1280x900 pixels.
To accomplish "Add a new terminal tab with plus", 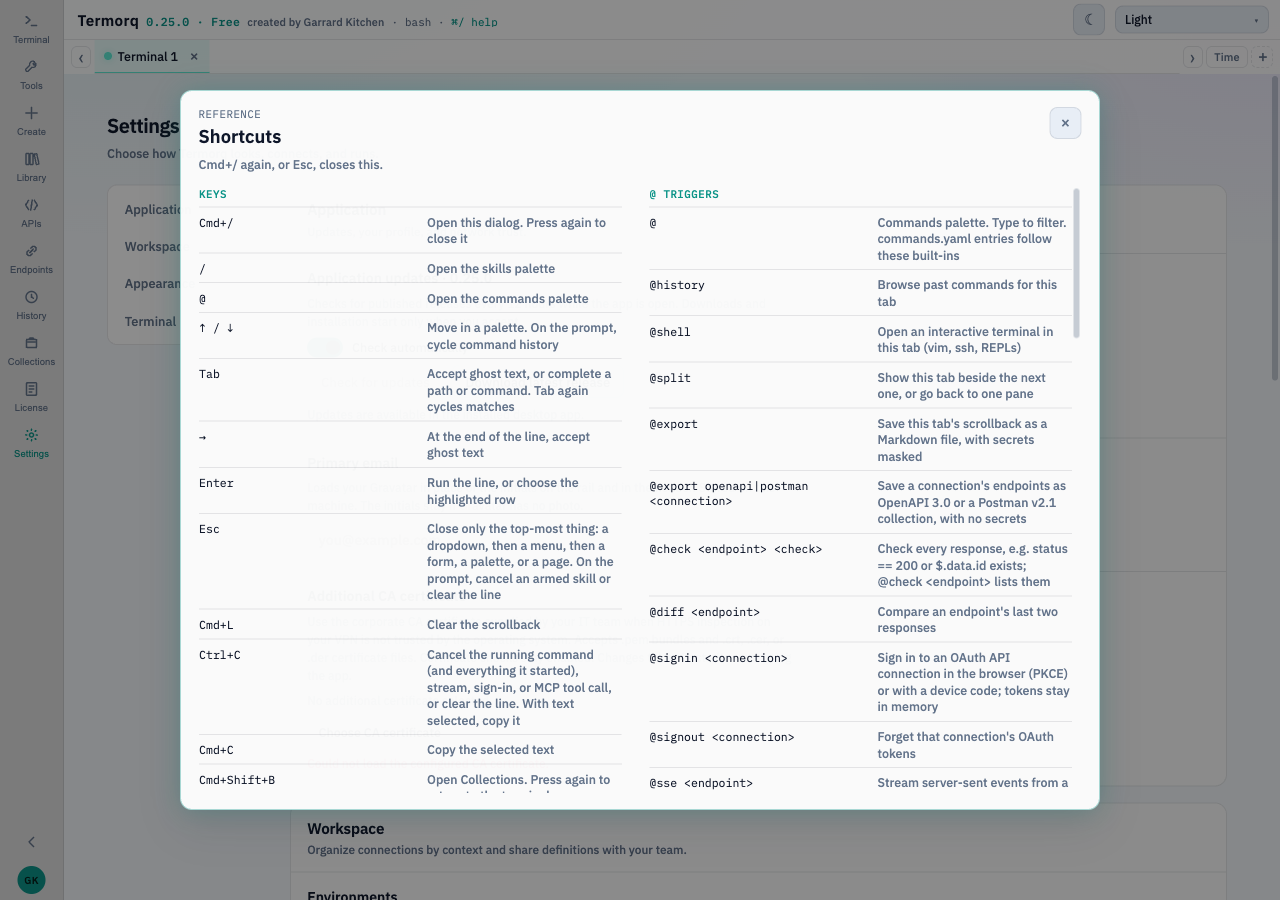I will (x=1263, y=57).
